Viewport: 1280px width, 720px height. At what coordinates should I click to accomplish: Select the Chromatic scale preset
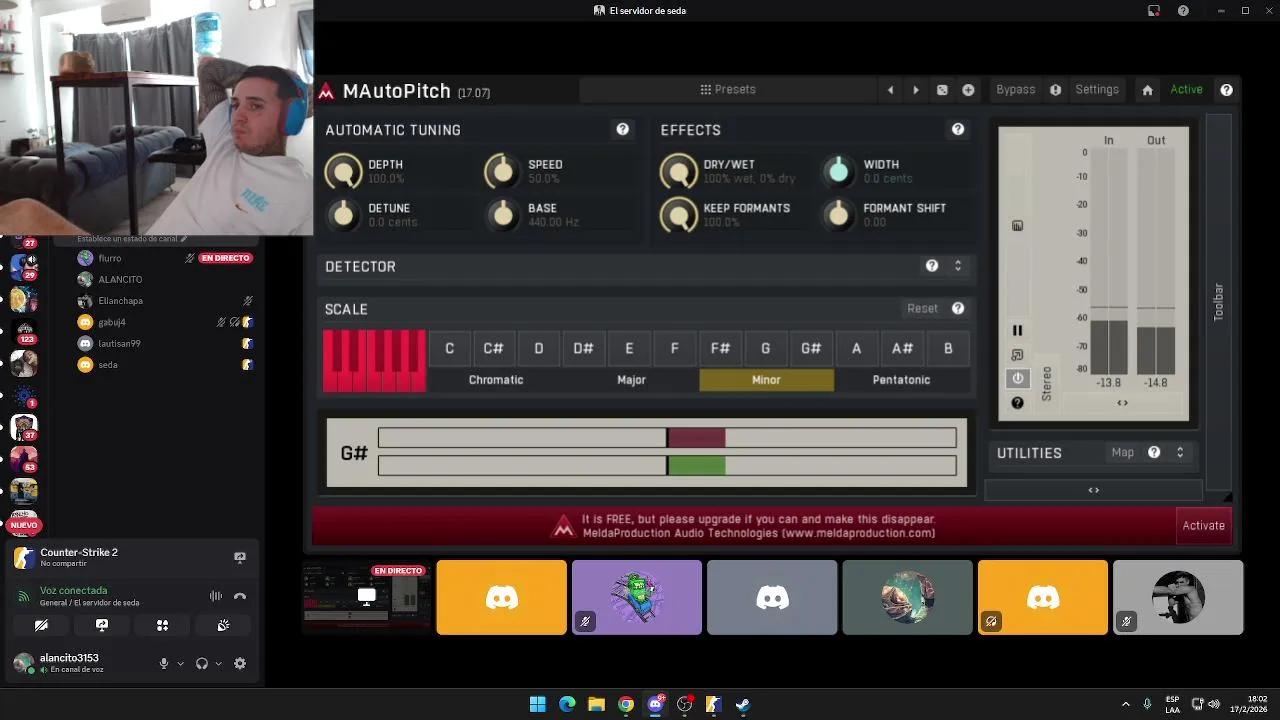pyautogui.click(x=496, y=380)
